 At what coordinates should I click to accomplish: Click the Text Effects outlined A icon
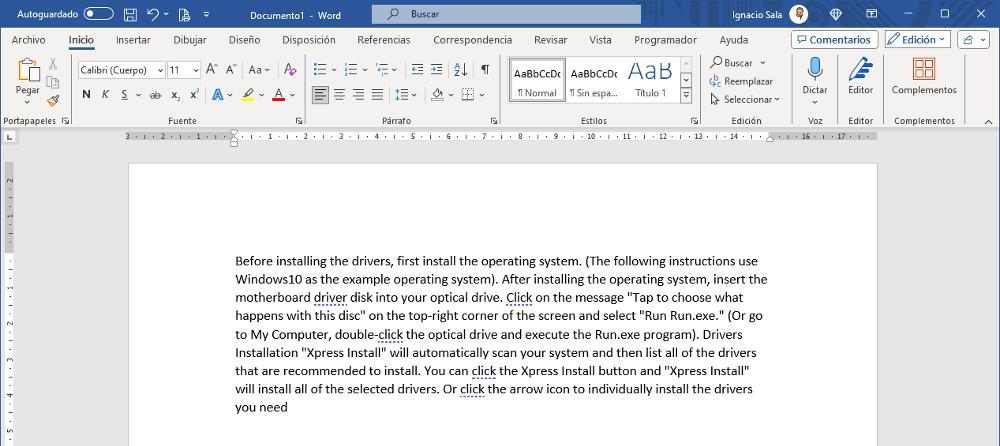tap(217, 94)
